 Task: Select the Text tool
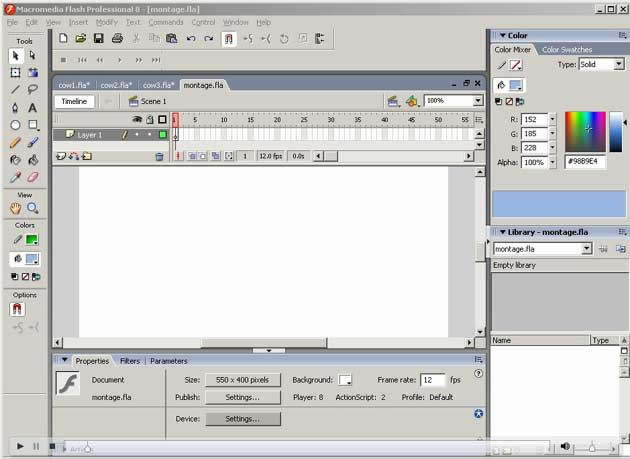pyautogui.click(x=33, y=107)
